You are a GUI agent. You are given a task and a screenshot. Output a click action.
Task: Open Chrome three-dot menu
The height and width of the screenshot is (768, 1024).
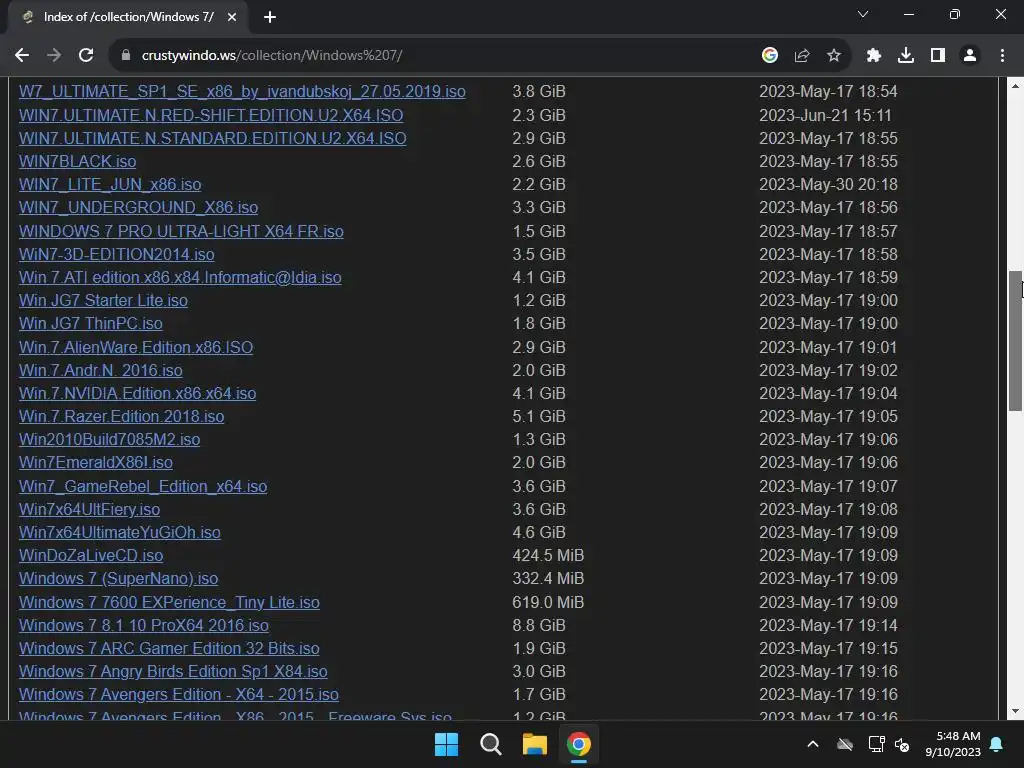coord(1002,56)
